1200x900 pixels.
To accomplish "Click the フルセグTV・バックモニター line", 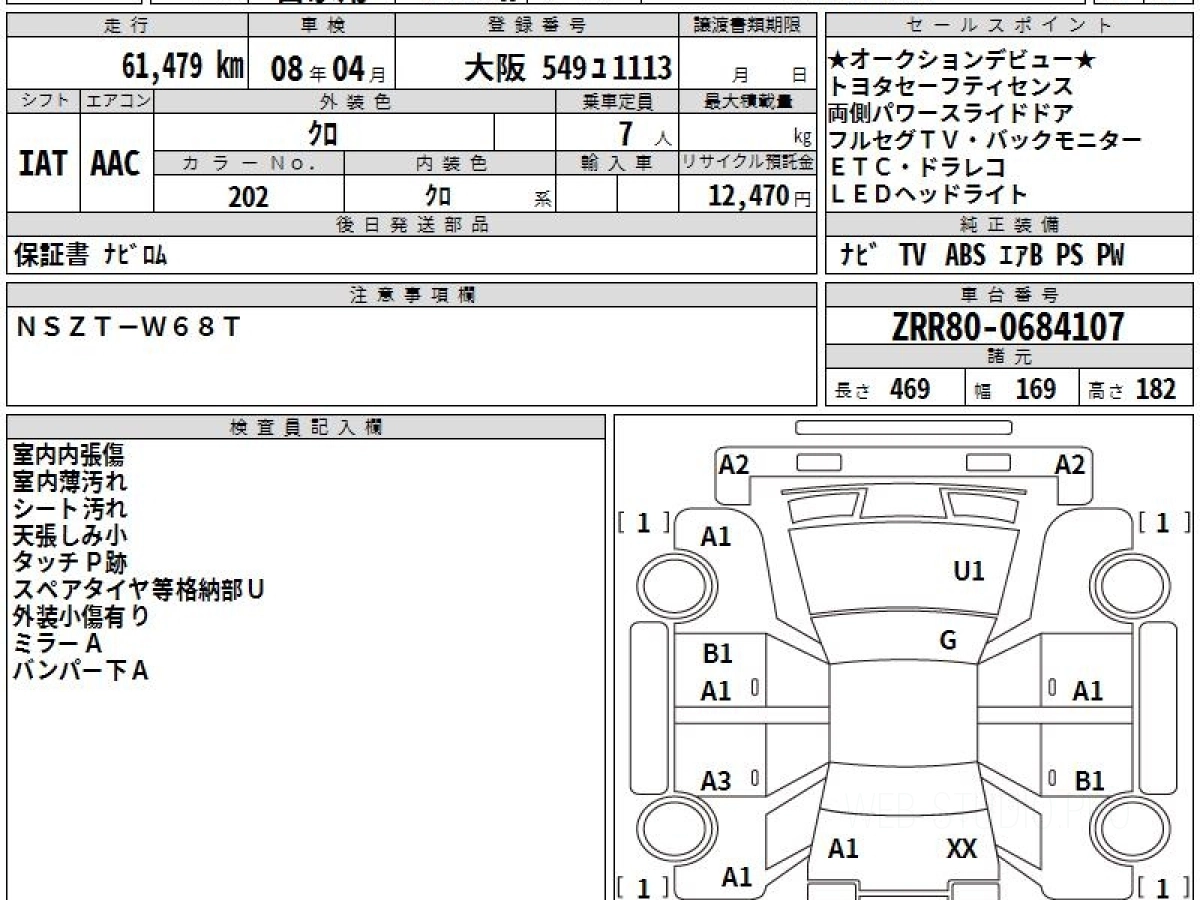I will (985, 141).
